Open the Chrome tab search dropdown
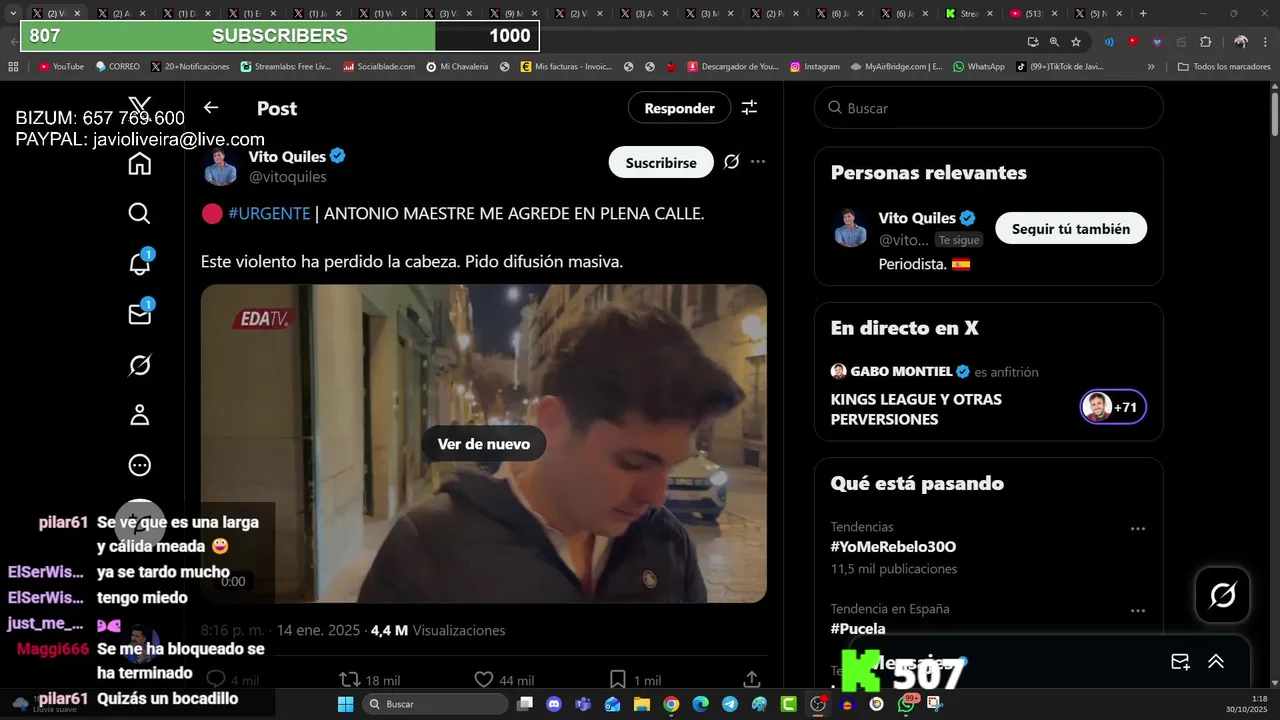The height and width of the screenshot is (720, 1280). tap(13, 14)
